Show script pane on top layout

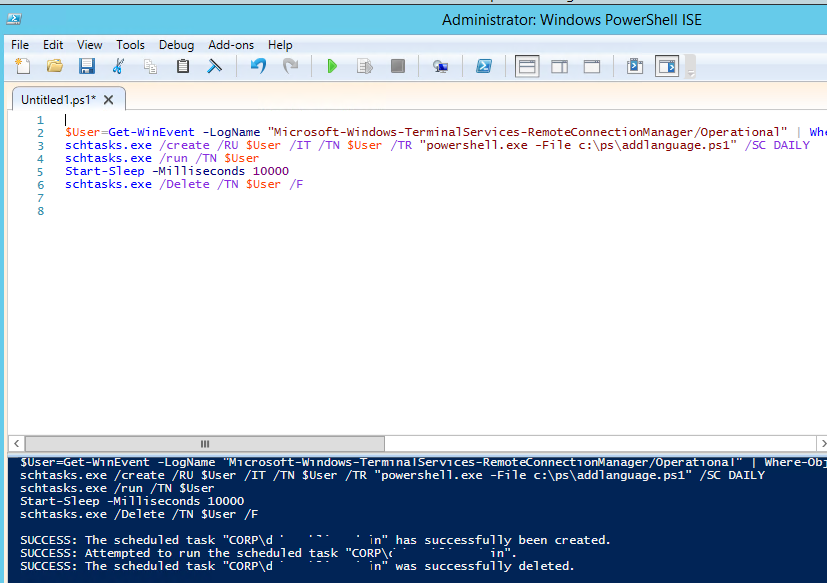coord(527,66)
